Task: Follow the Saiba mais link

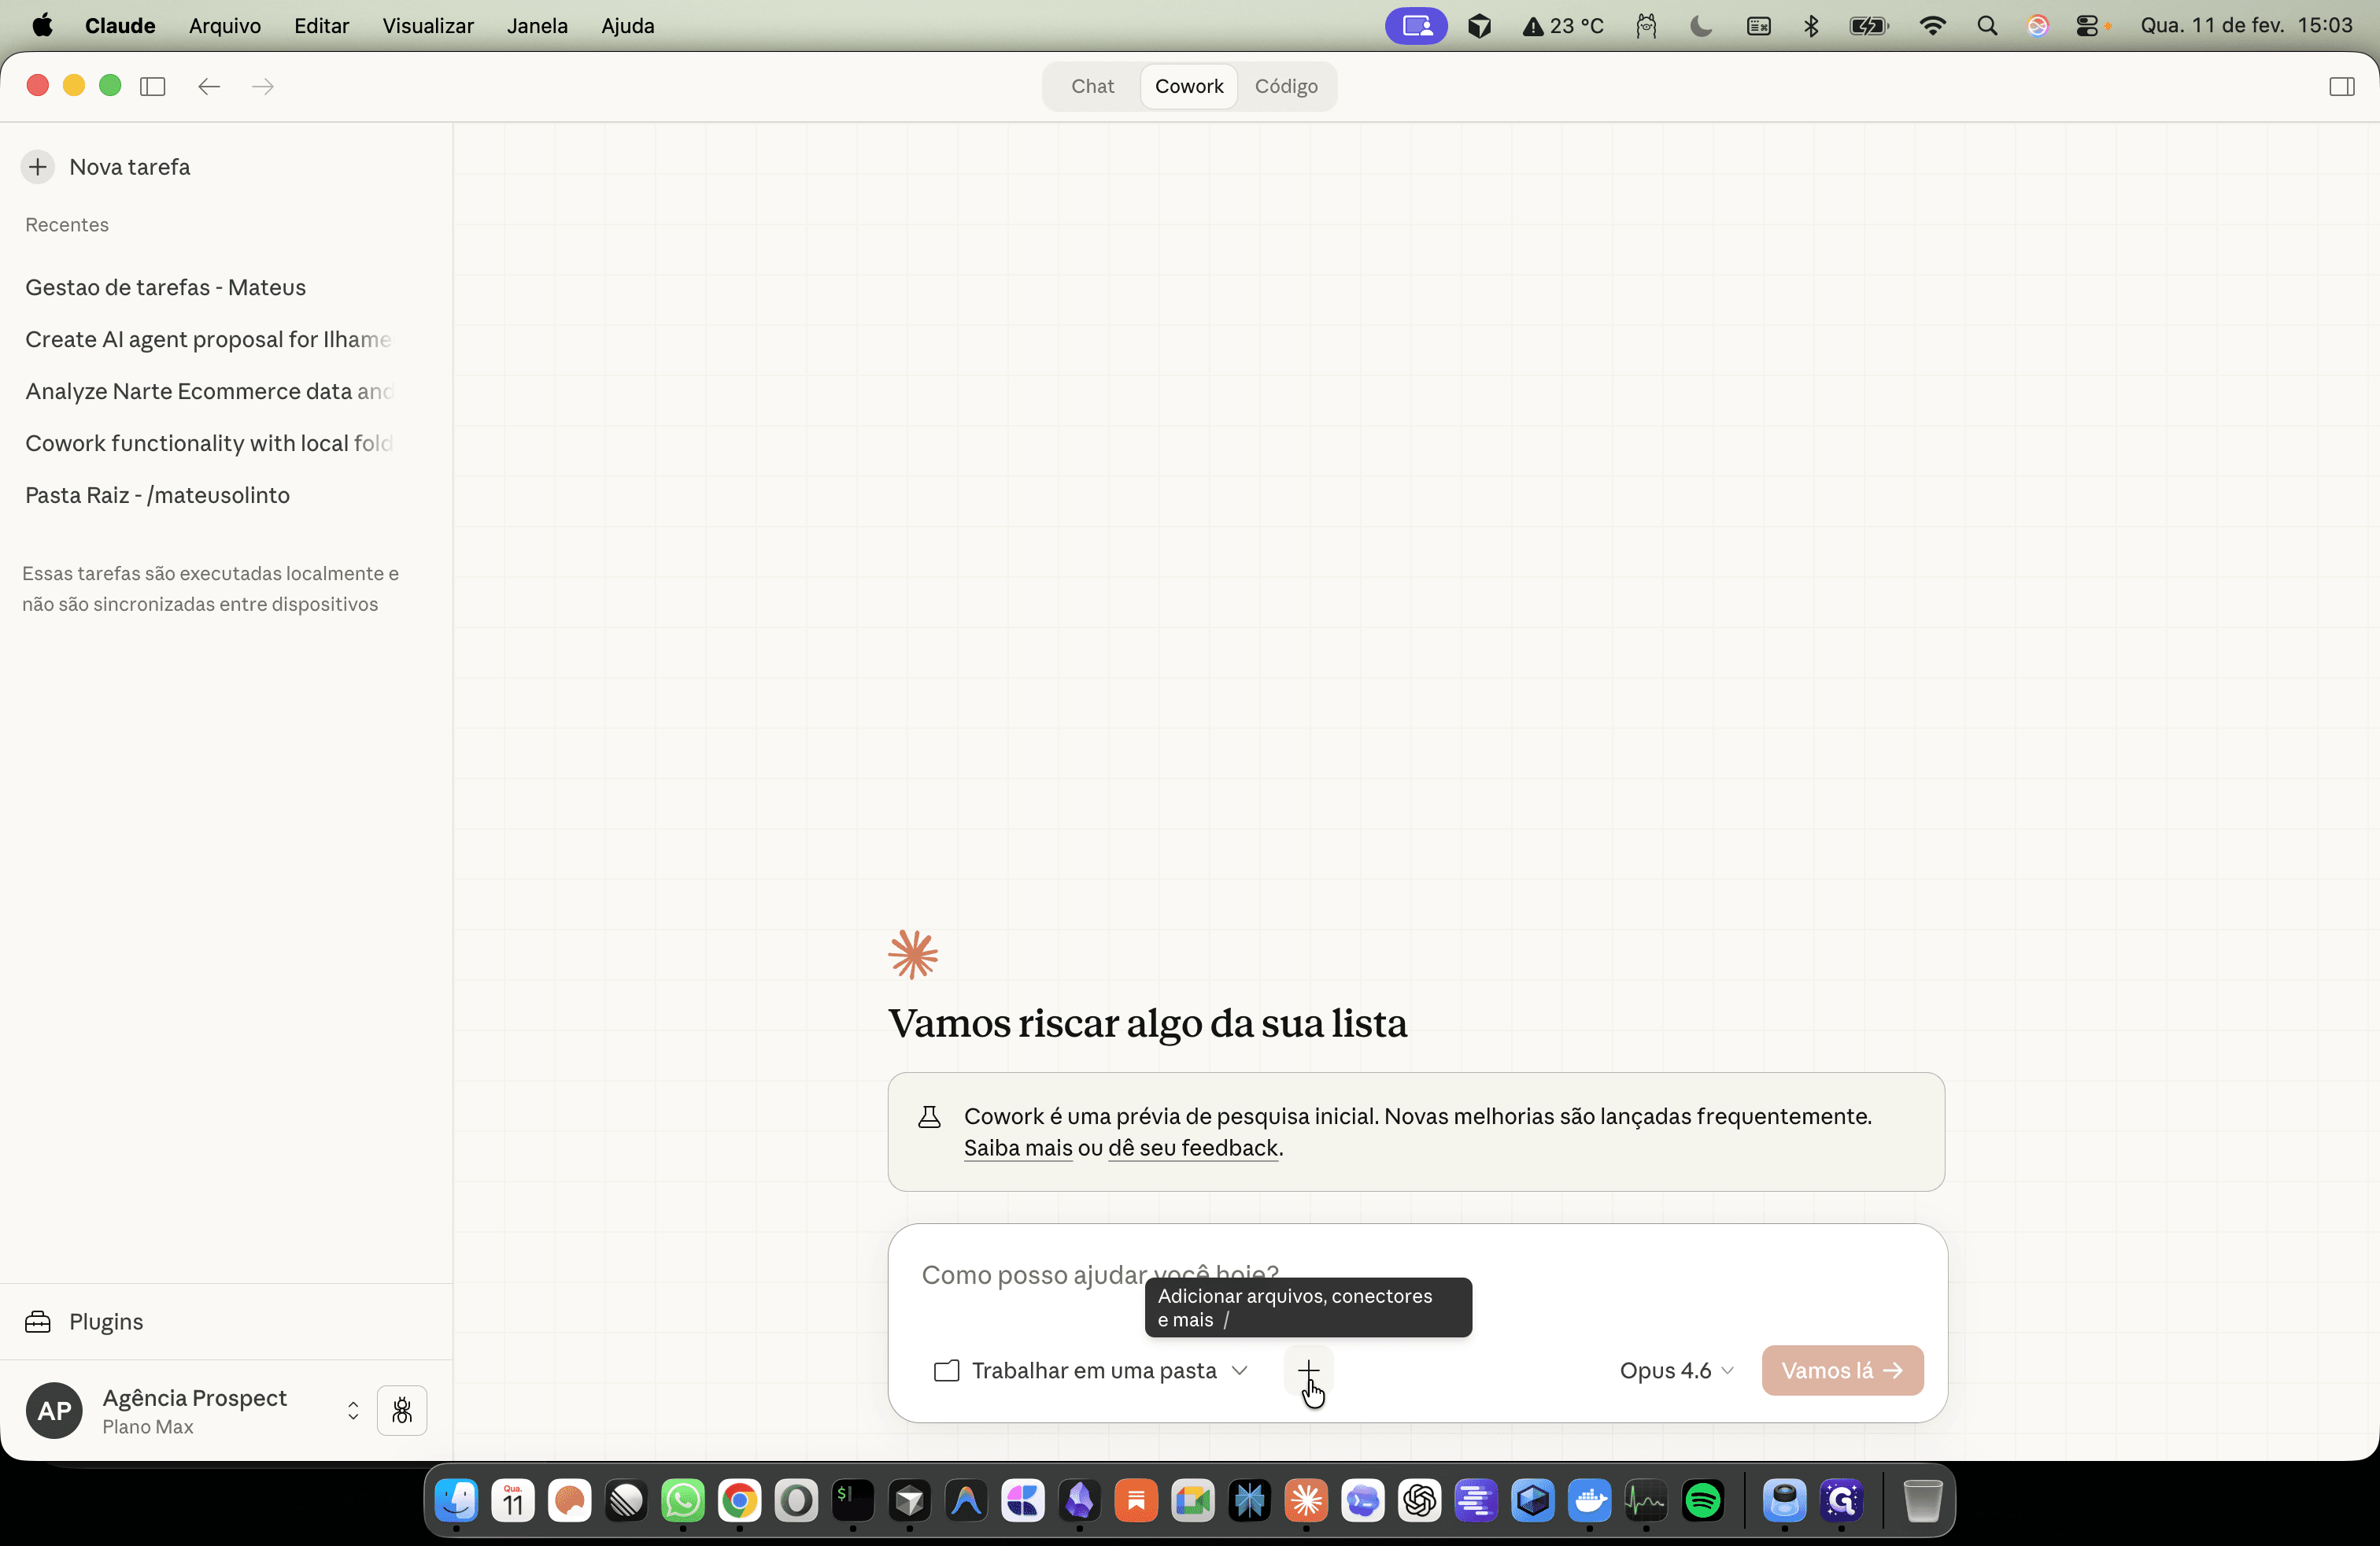Action: pos(1018,1148)
